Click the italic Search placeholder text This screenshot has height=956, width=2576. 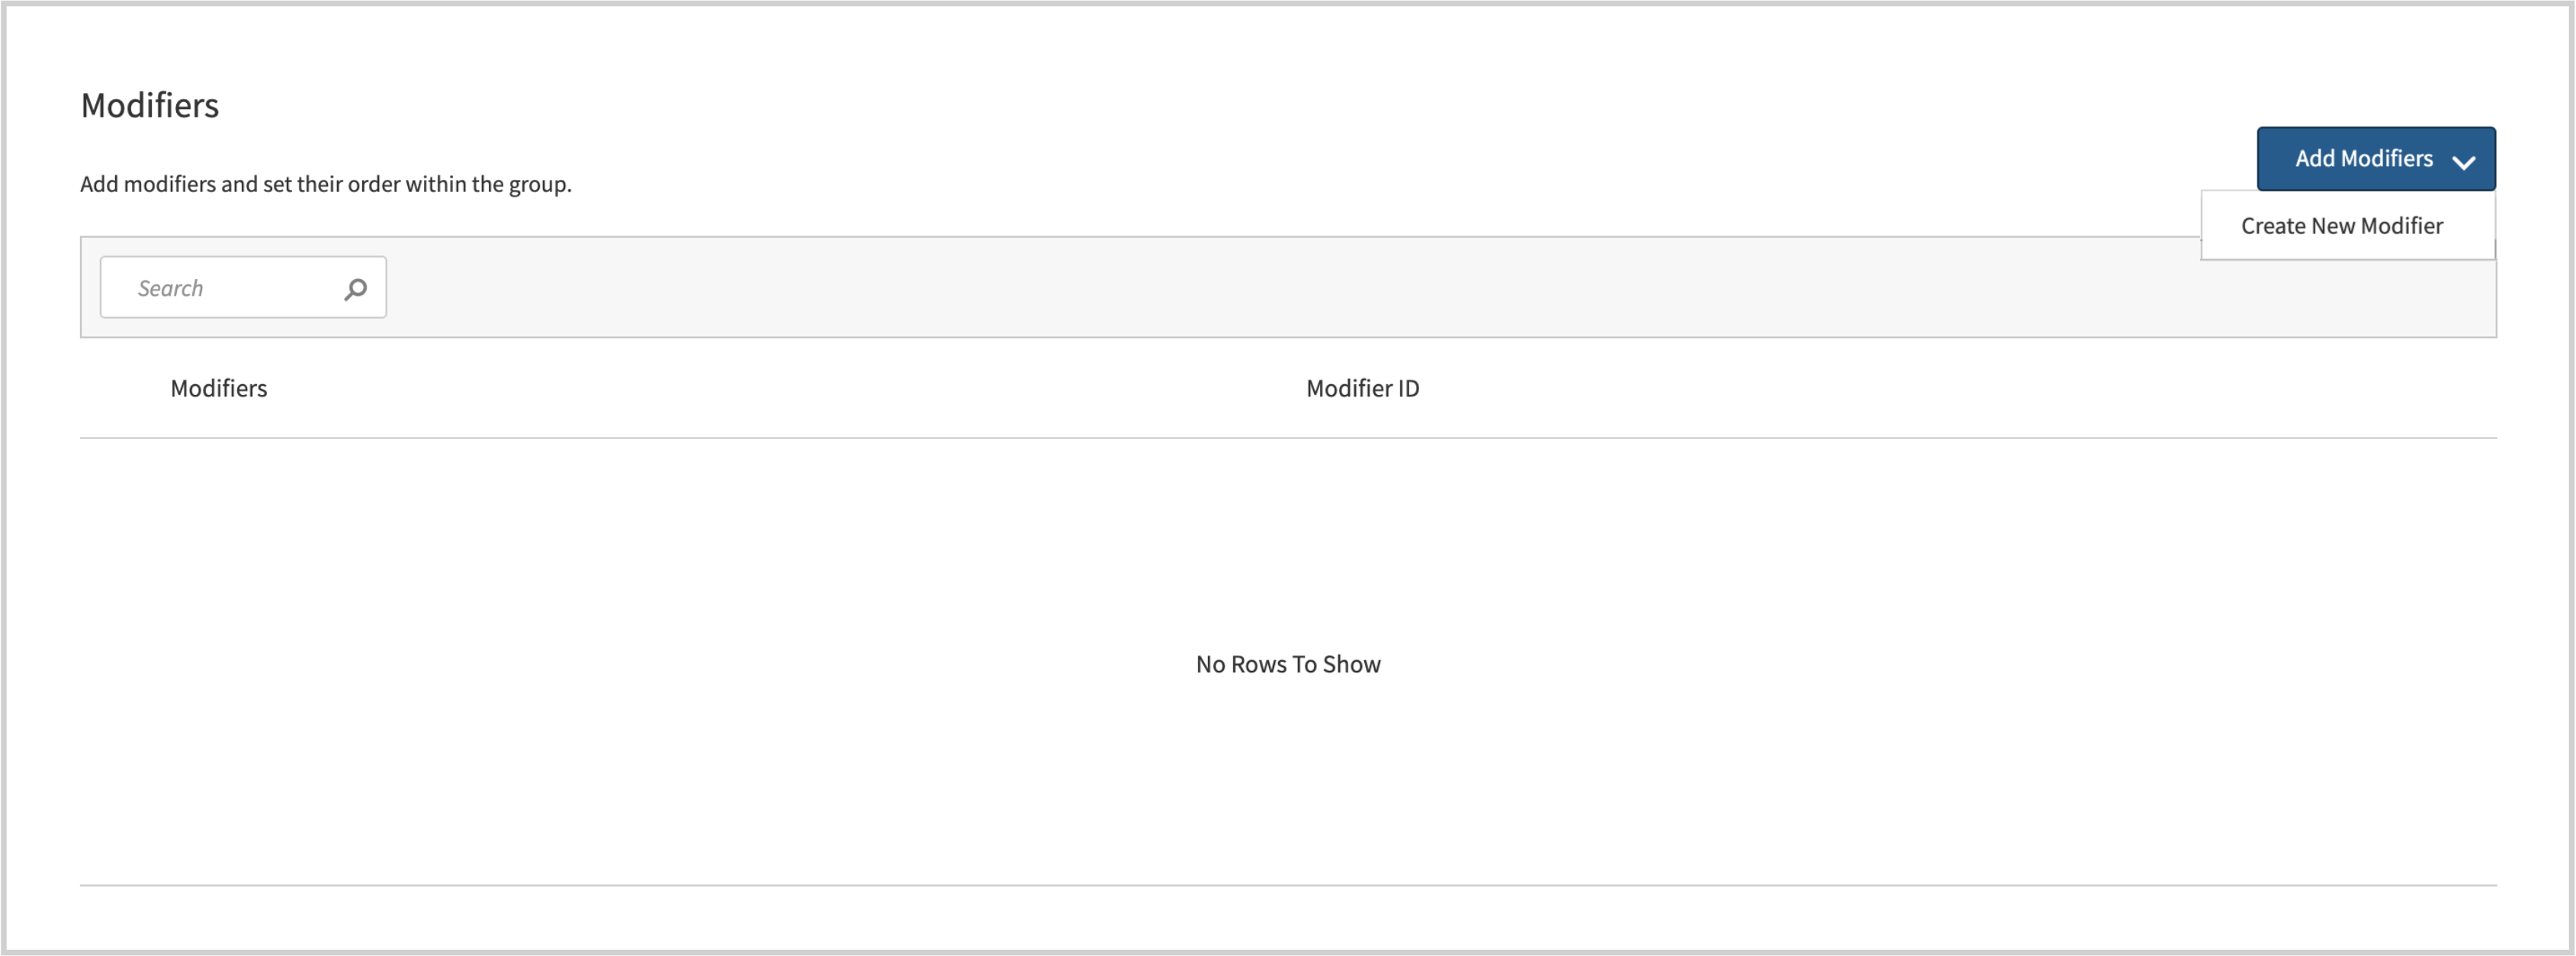pos(170,288)
